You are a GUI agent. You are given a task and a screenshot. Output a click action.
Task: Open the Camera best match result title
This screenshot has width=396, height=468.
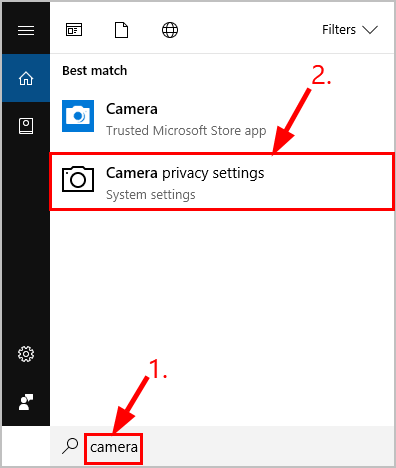[132, 109]
